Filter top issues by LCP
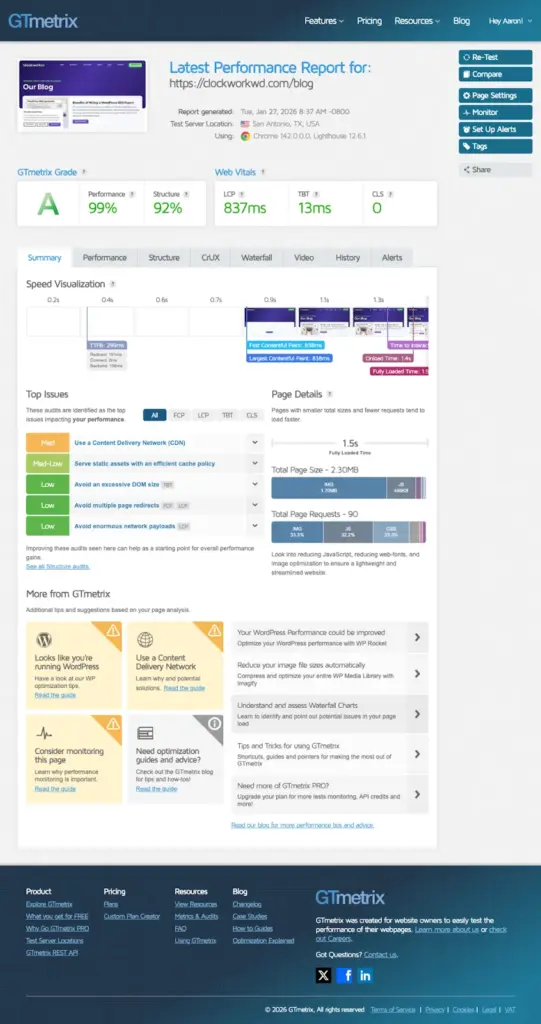 [x=203, y=415]
